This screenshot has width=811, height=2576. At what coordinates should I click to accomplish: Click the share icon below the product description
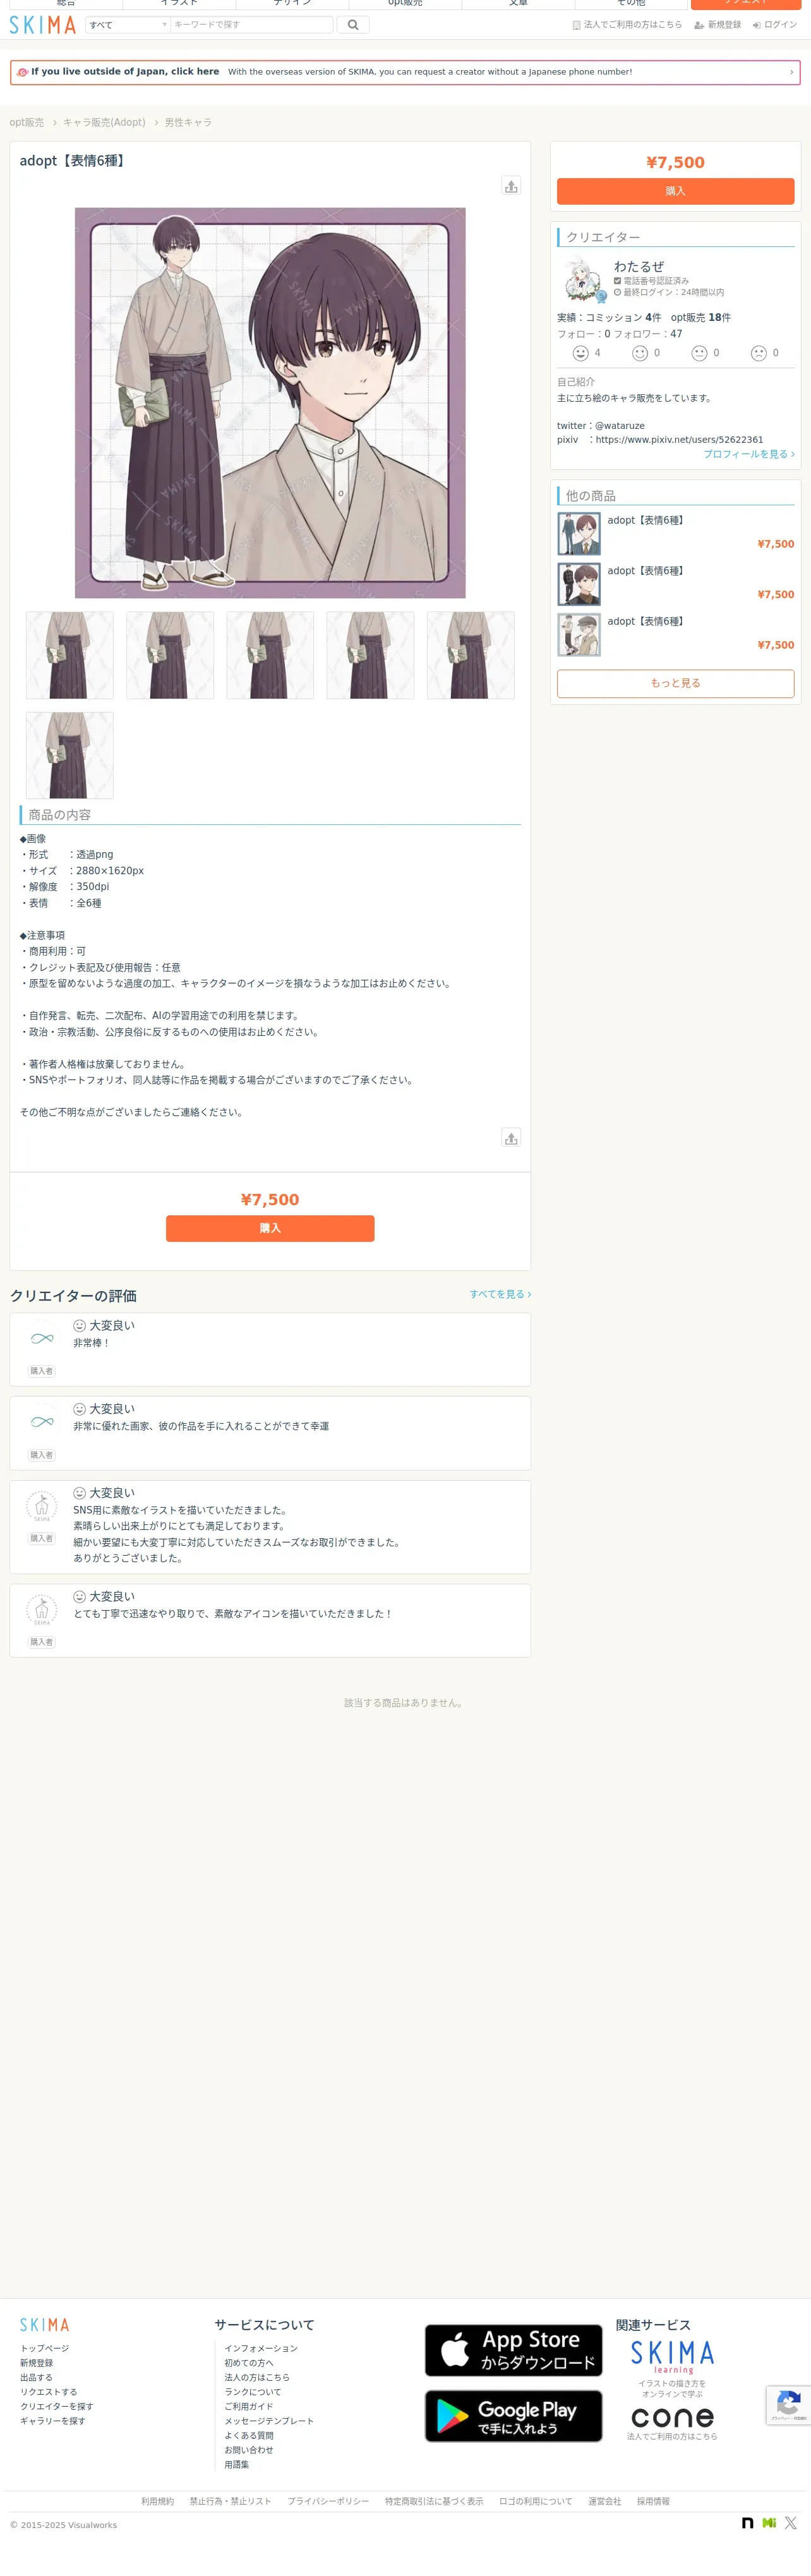[x=511, y=1138]
